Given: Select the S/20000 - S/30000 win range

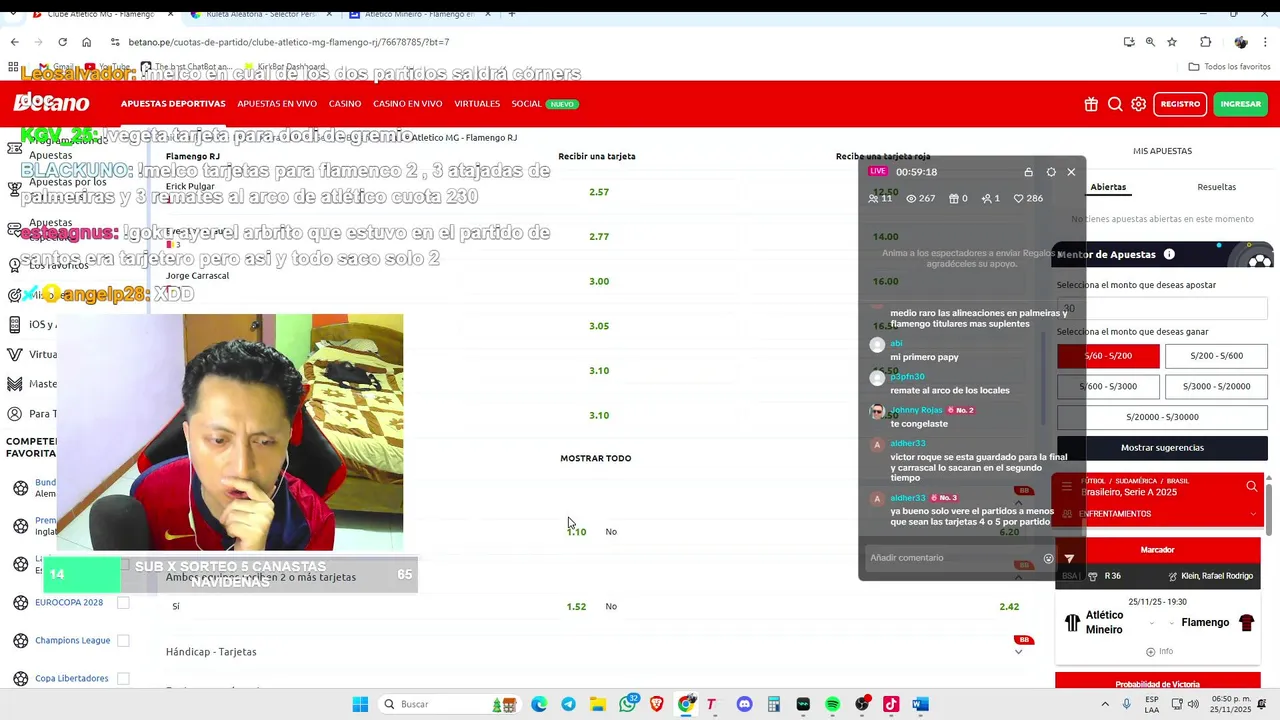Looking at the screenshot, I should [1162, 417].
